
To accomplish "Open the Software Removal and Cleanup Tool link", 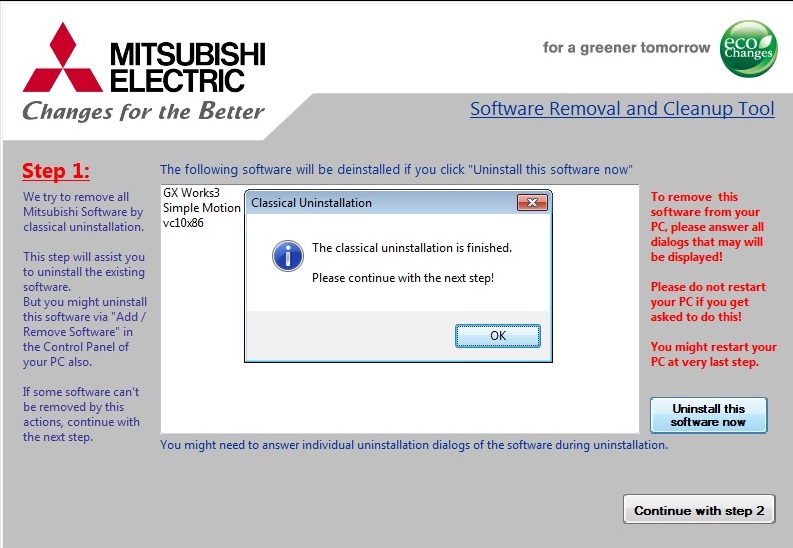I will pos(622,109).
